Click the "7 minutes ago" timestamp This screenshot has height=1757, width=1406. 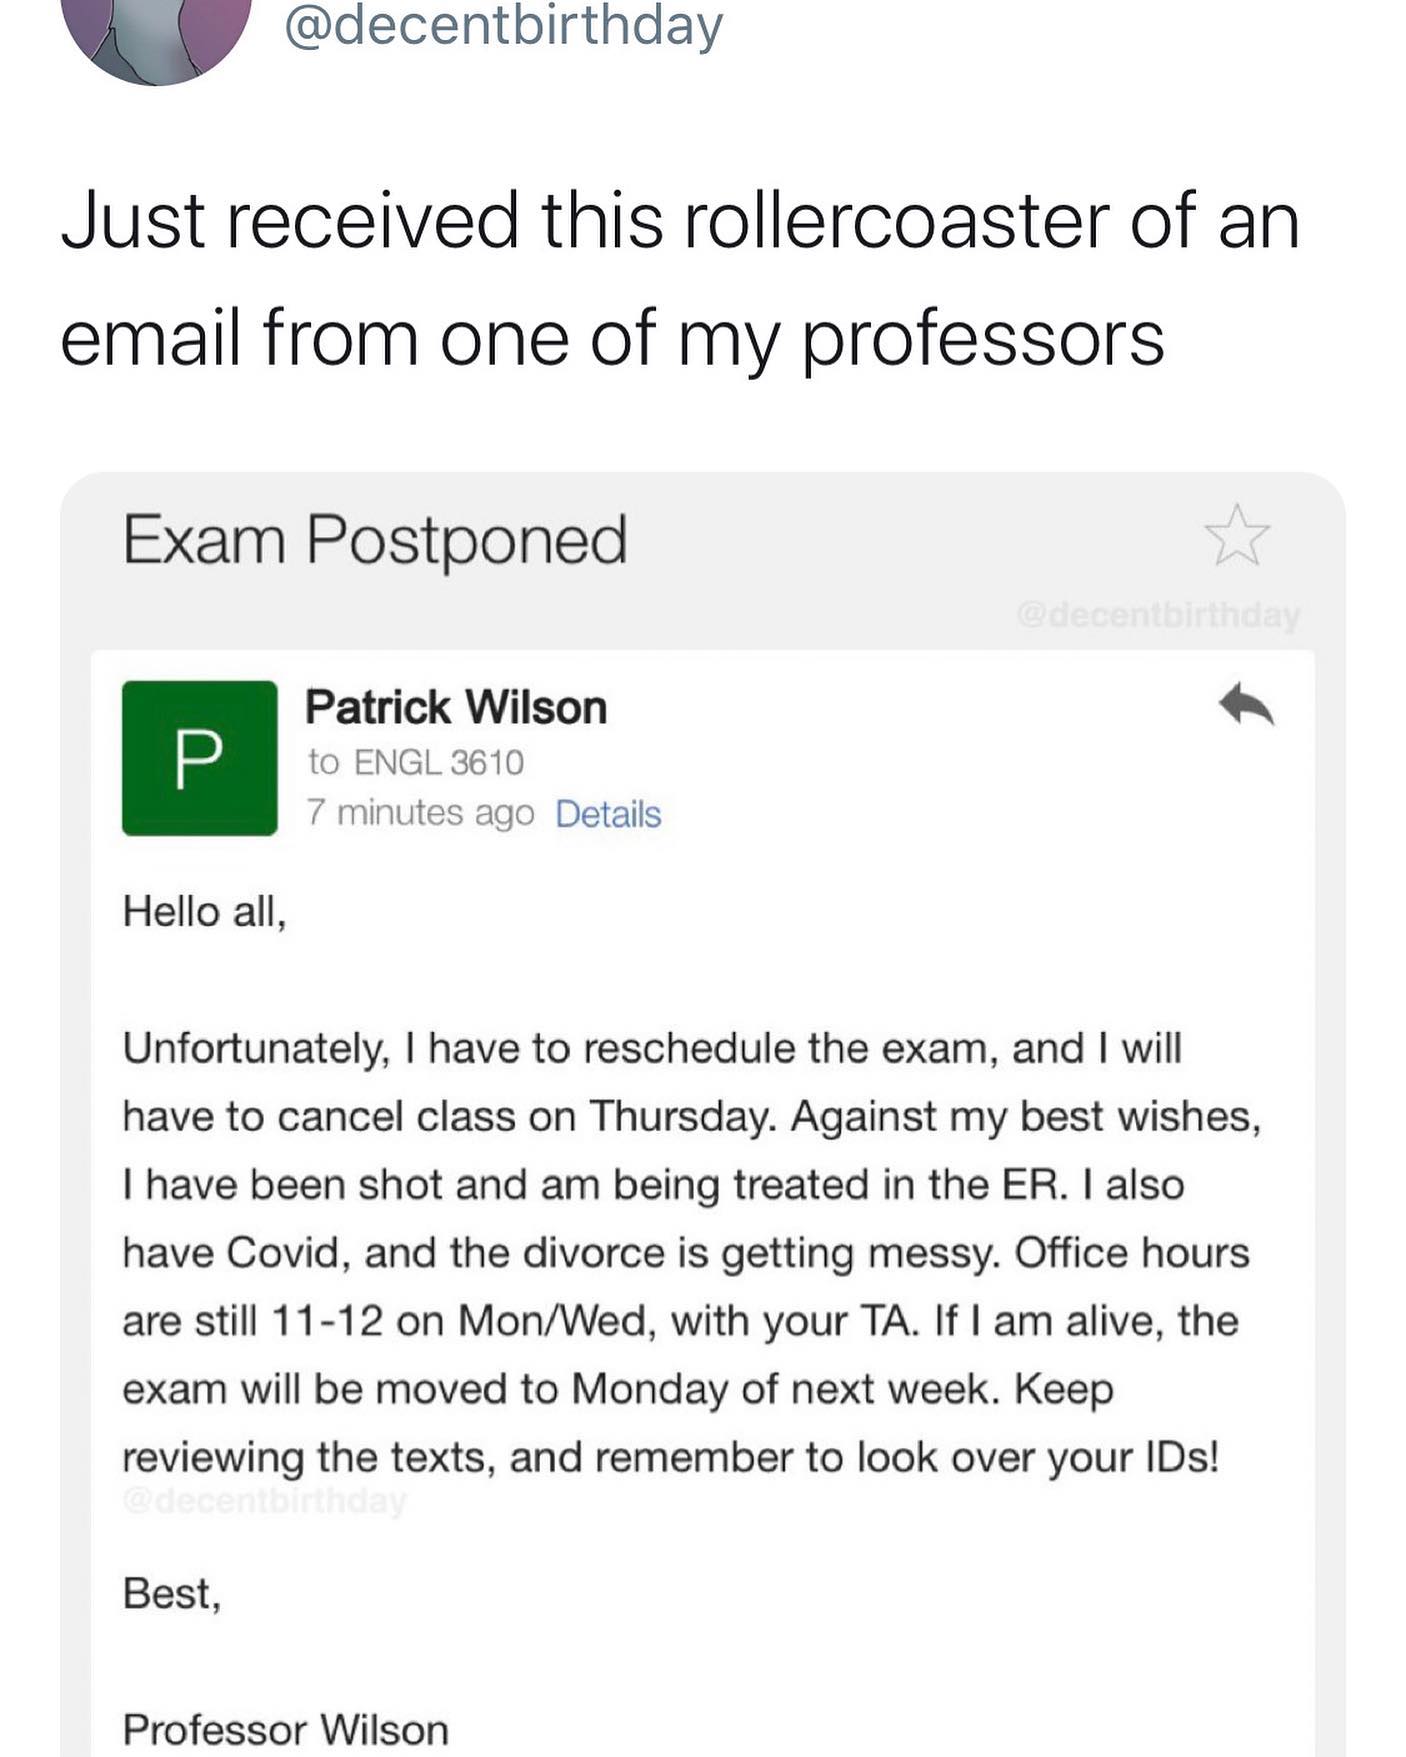(421, 813)
